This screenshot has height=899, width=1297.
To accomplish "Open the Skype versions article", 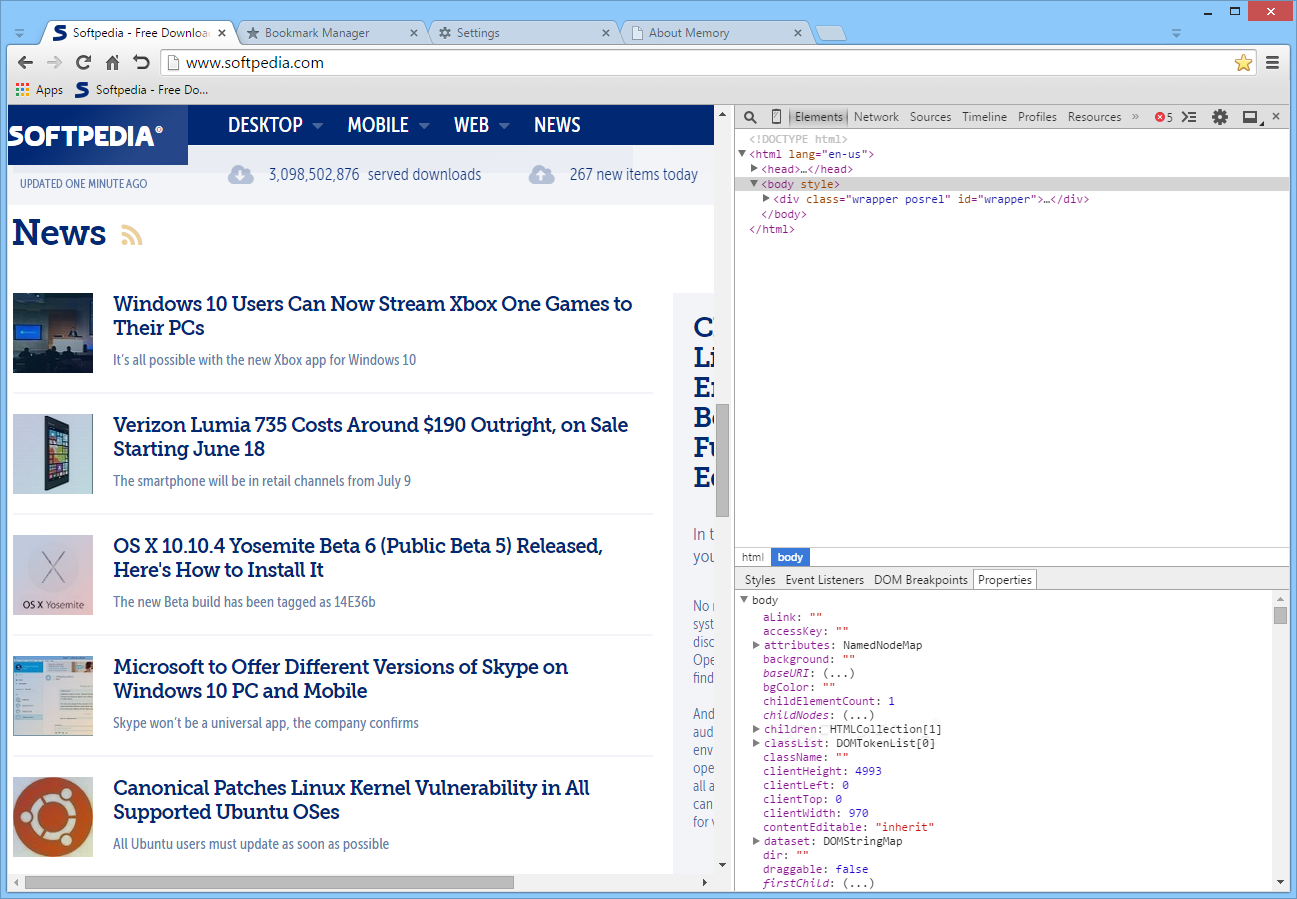I will point(341,679).
